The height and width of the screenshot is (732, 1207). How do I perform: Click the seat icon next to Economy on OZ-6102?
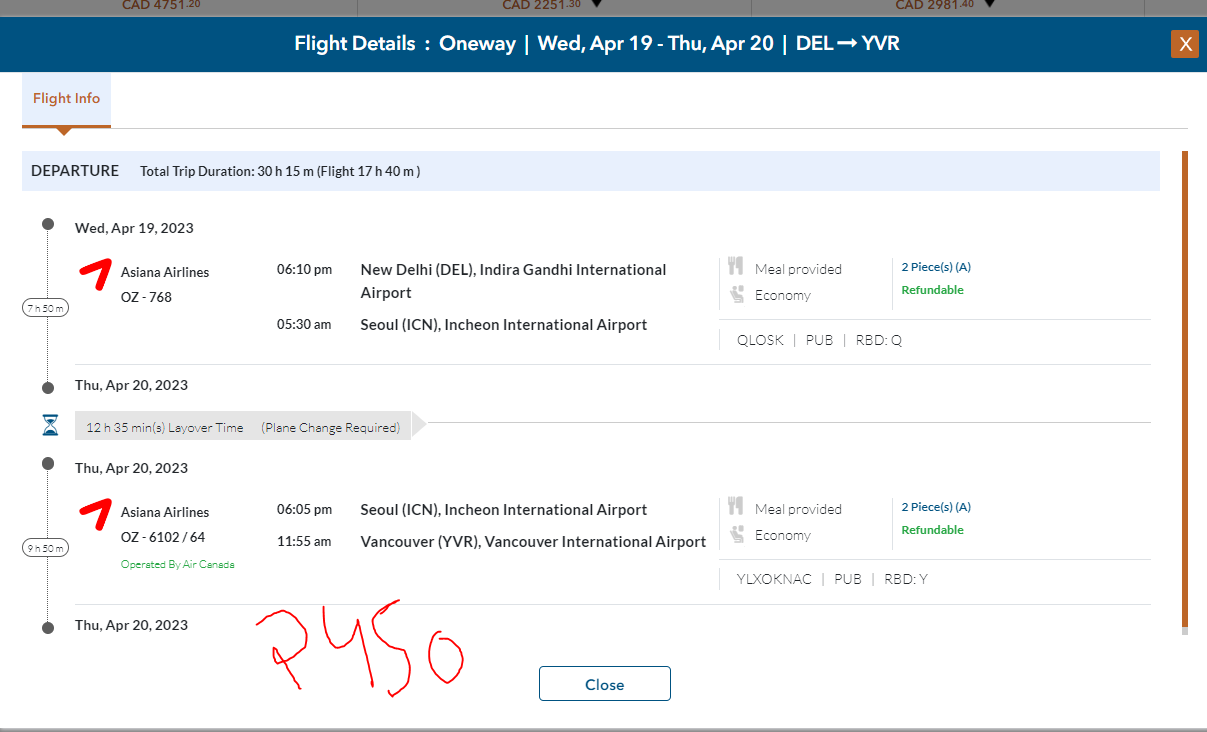point(736,534)
